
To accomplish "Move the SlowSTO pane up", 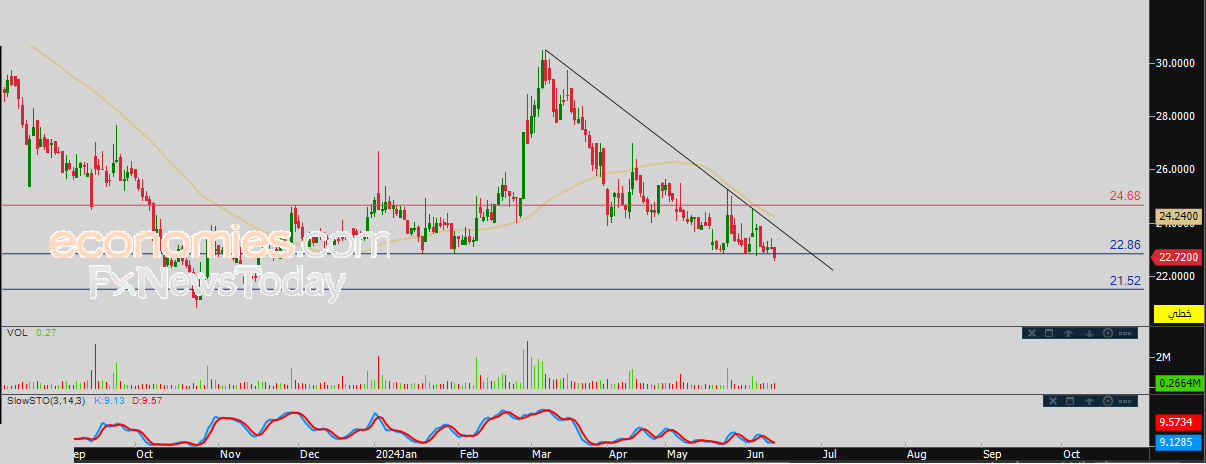I will [1089, 401].
